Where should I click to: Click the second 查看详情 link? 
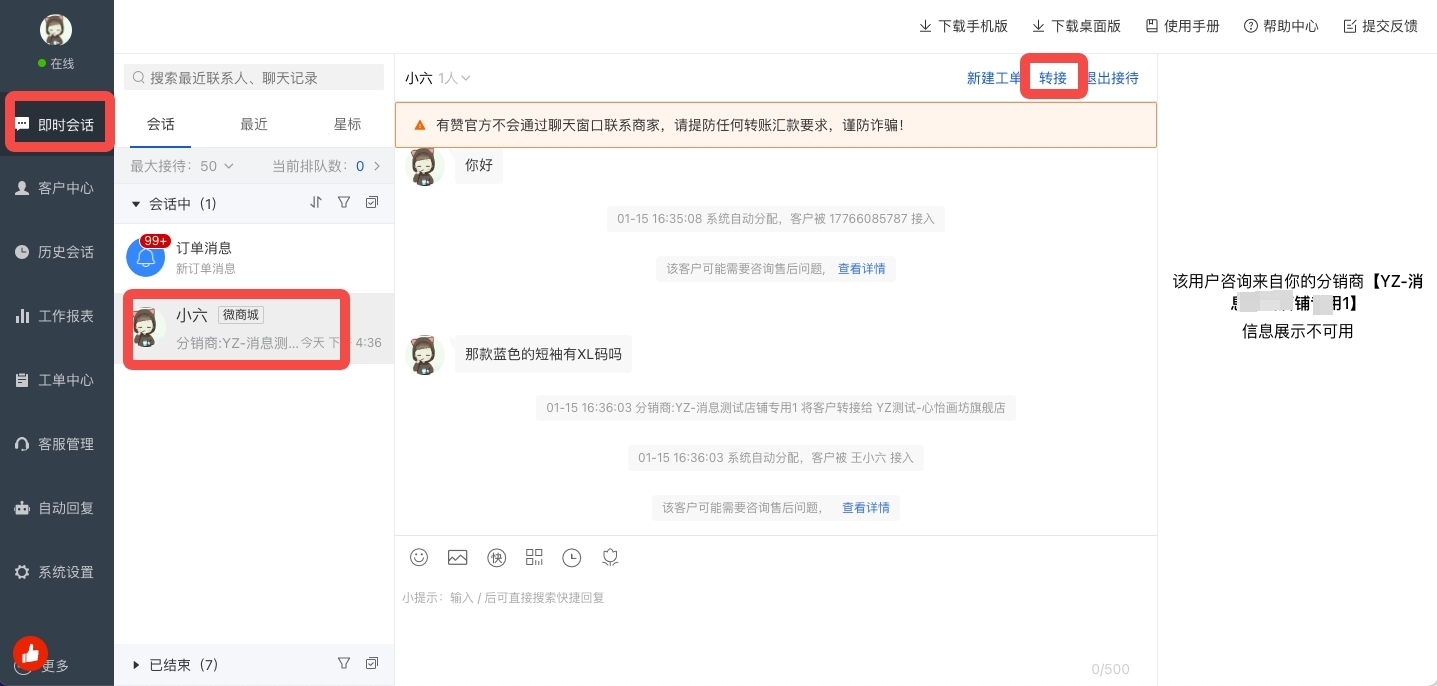pos(866,507)
